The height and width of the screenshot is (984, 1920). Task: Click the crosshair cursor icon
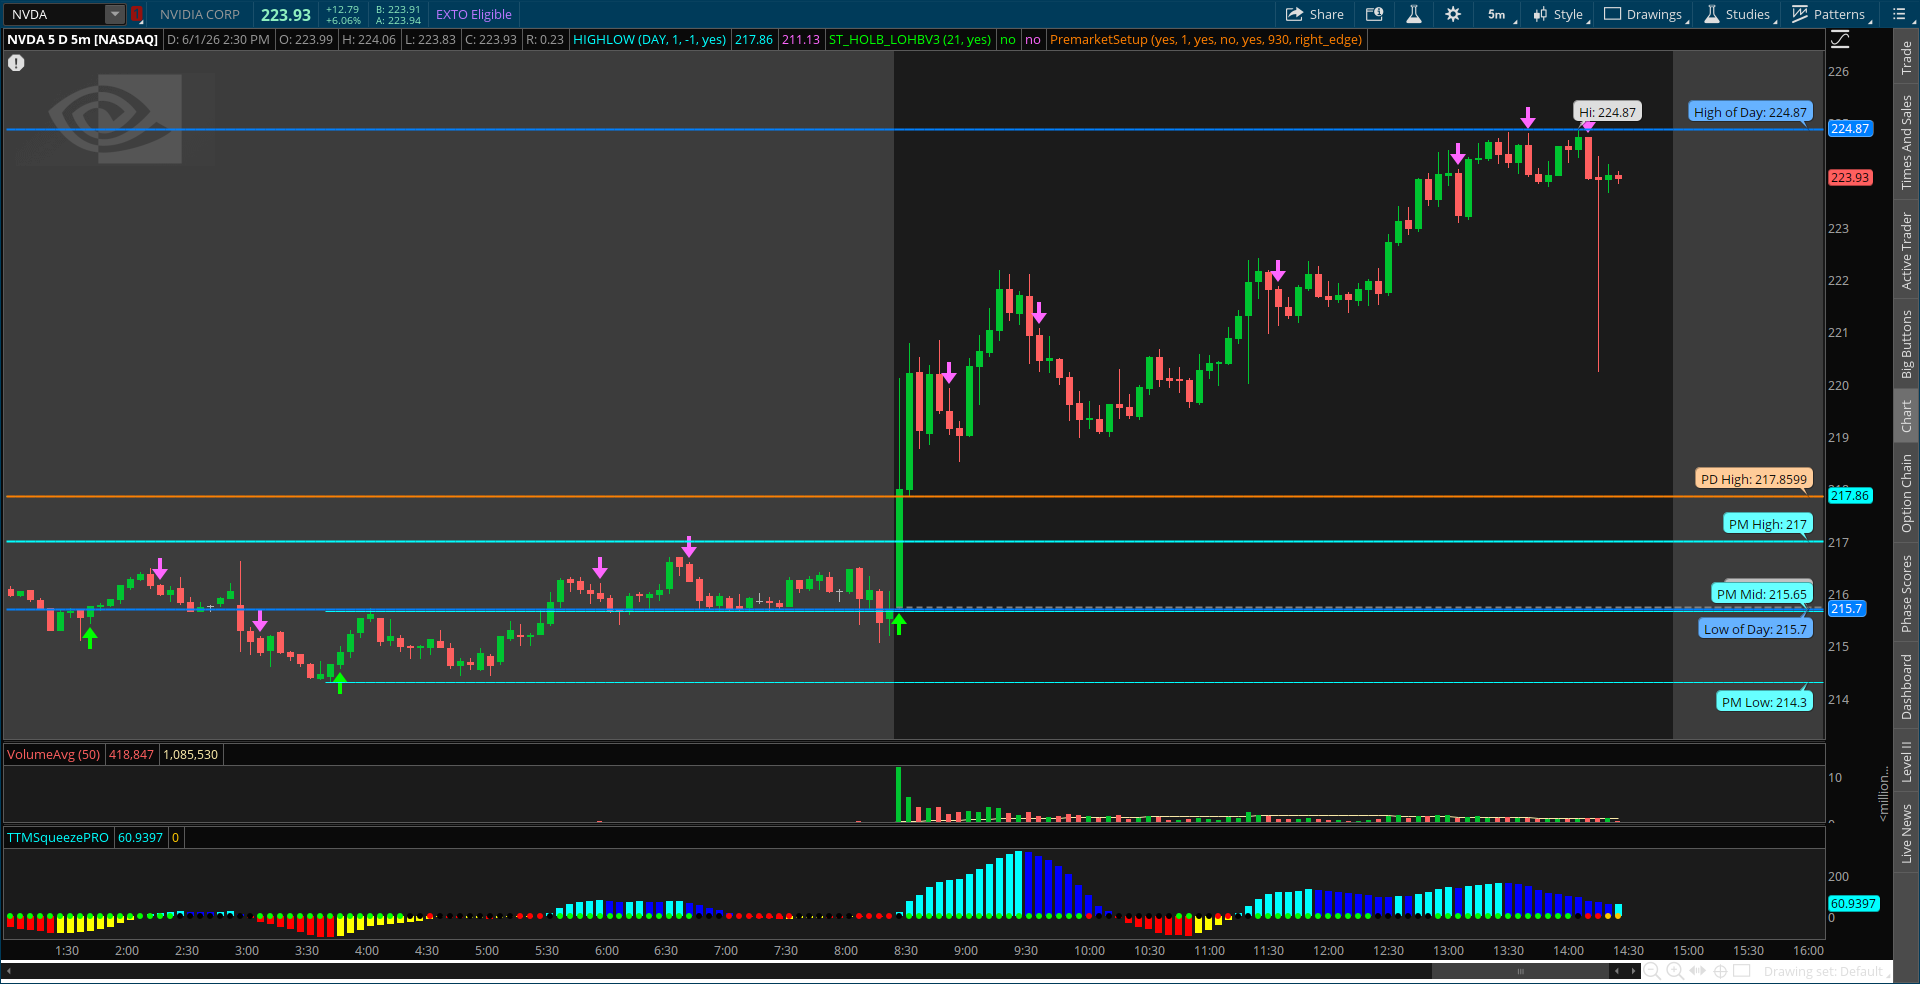click(1720, 971)
